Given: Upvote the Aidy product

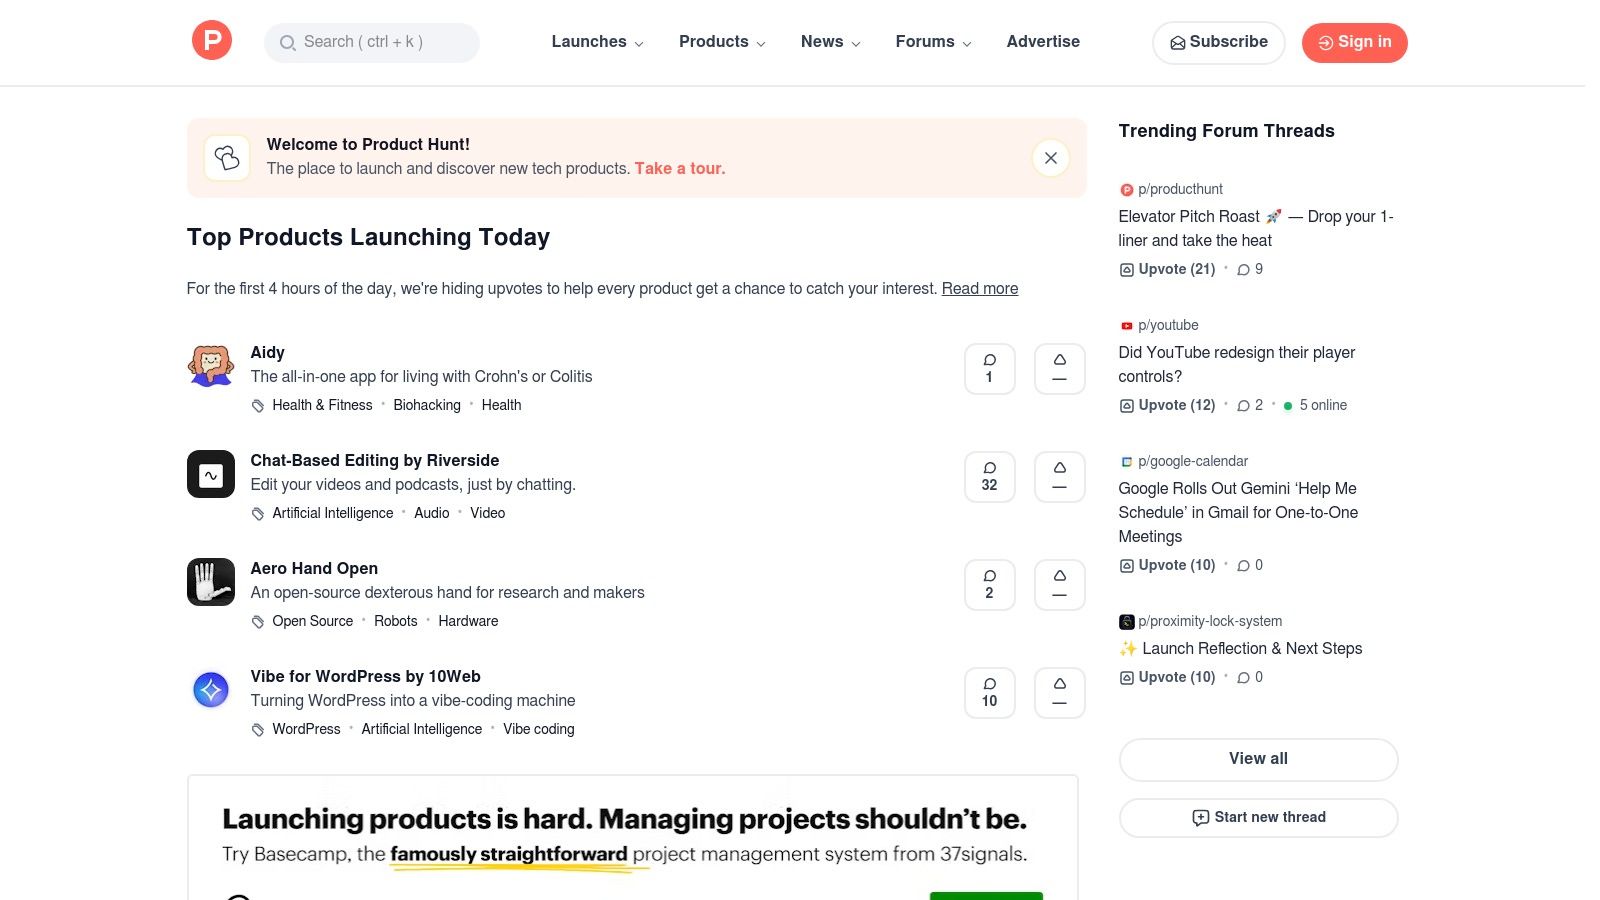Looking at the screenshot, I should pos(1059,369).
